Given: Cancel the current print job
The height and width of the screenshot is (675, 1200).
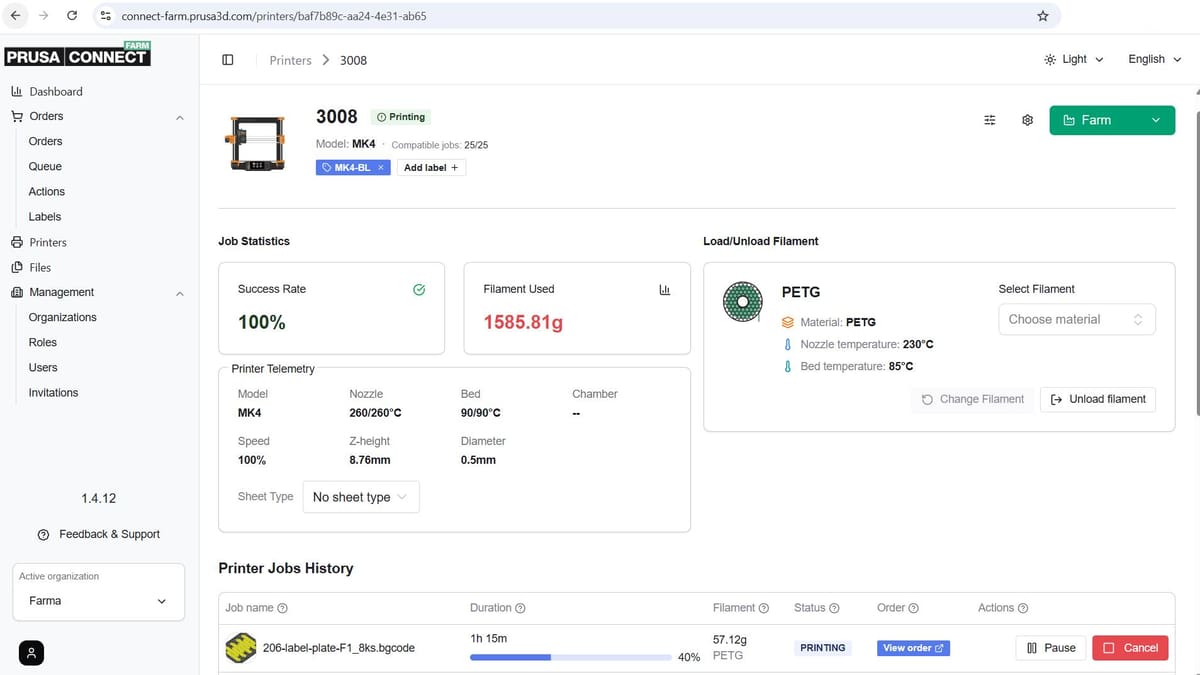Looking at the screenshot, I should pos(1130,648).
